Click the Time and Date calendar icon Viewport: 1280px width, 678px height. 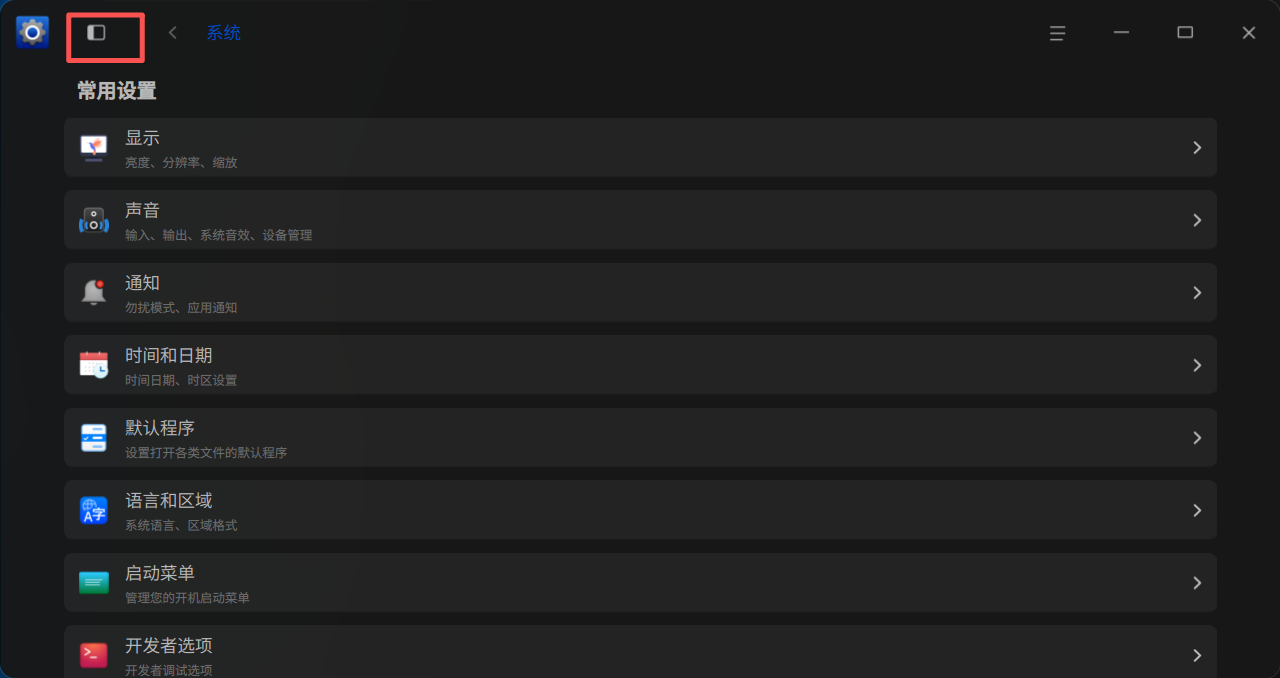coord(94,365)
